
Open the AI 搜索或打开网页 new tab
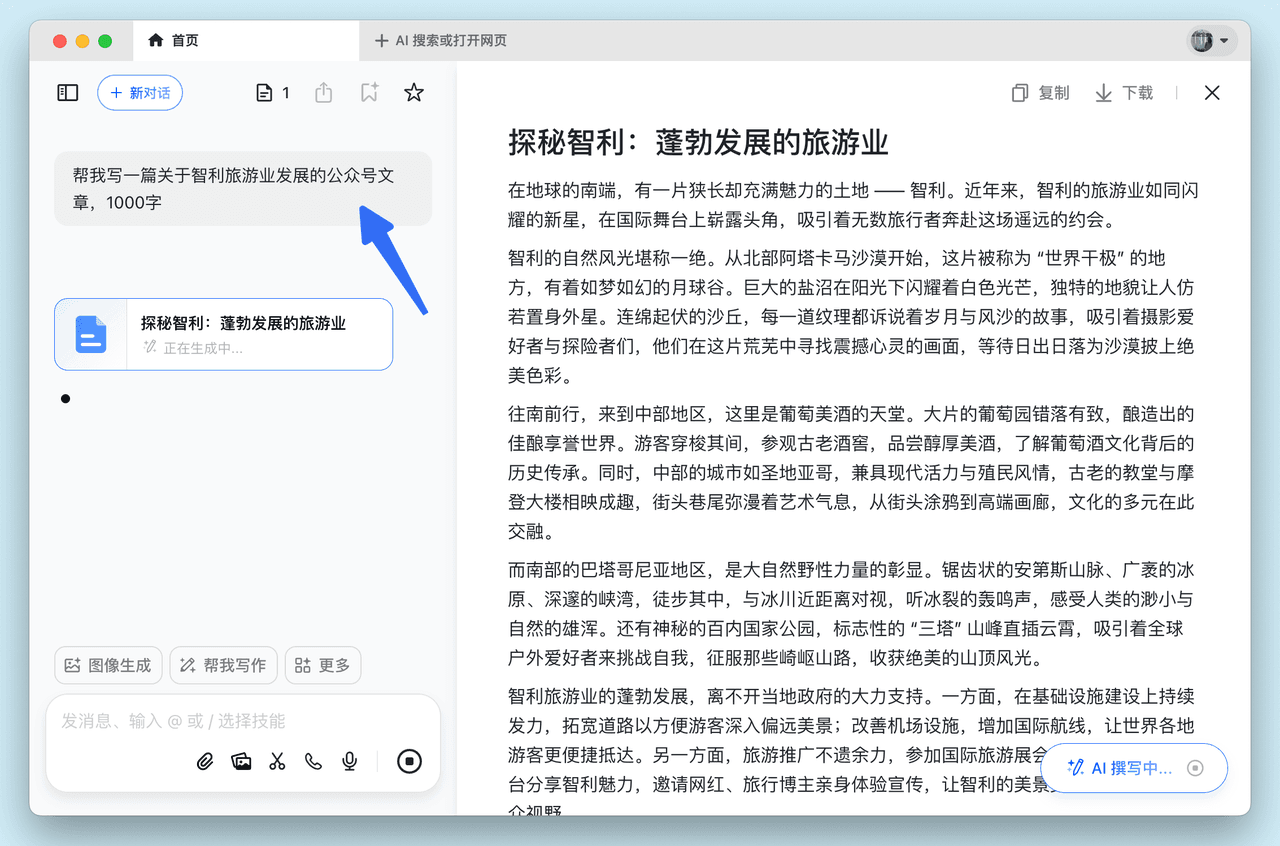(x=441, y=41)
